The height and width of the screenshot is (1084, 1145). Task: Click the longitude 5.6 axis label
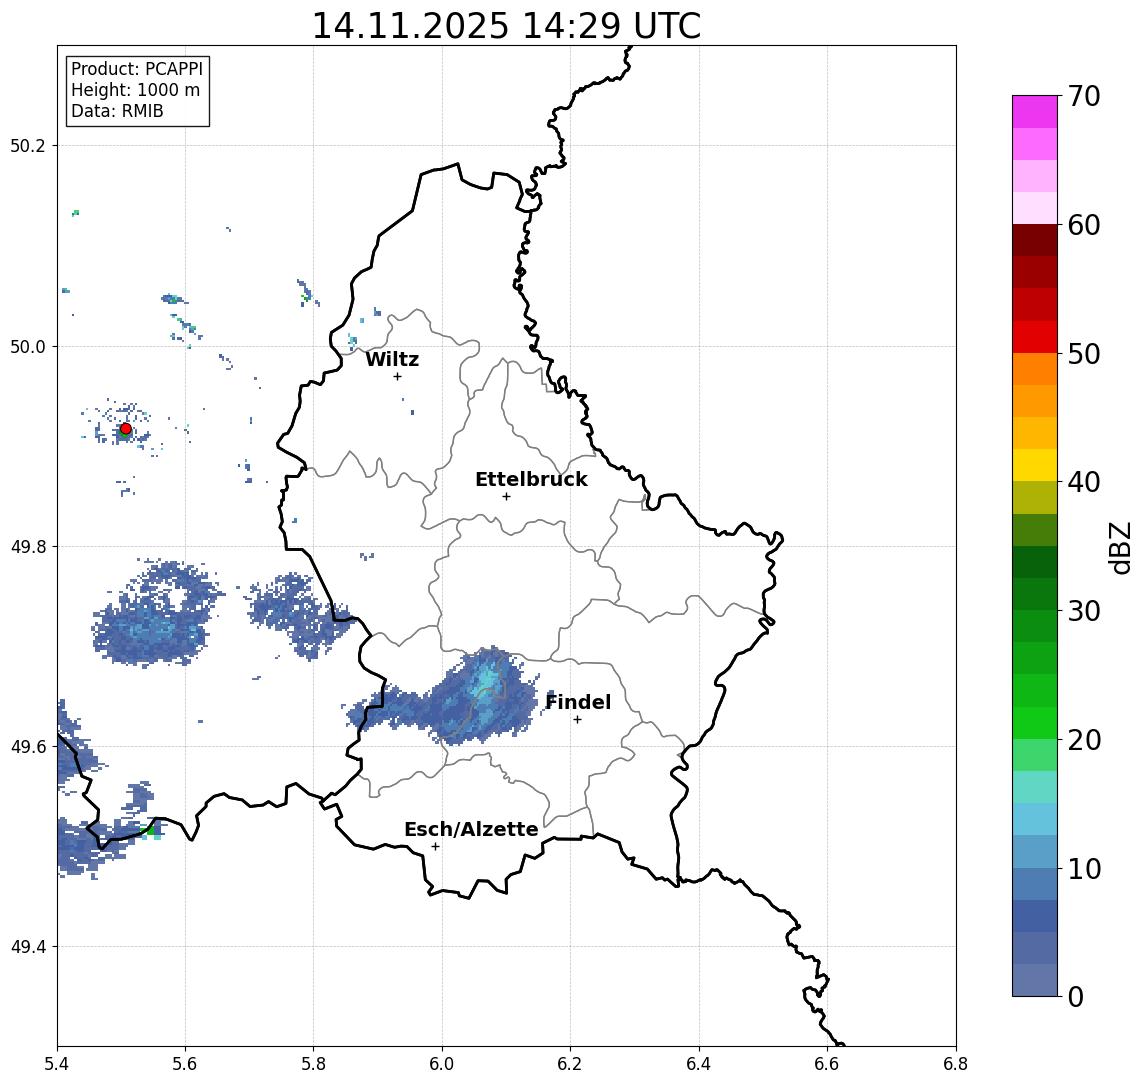pos(185,1064)
